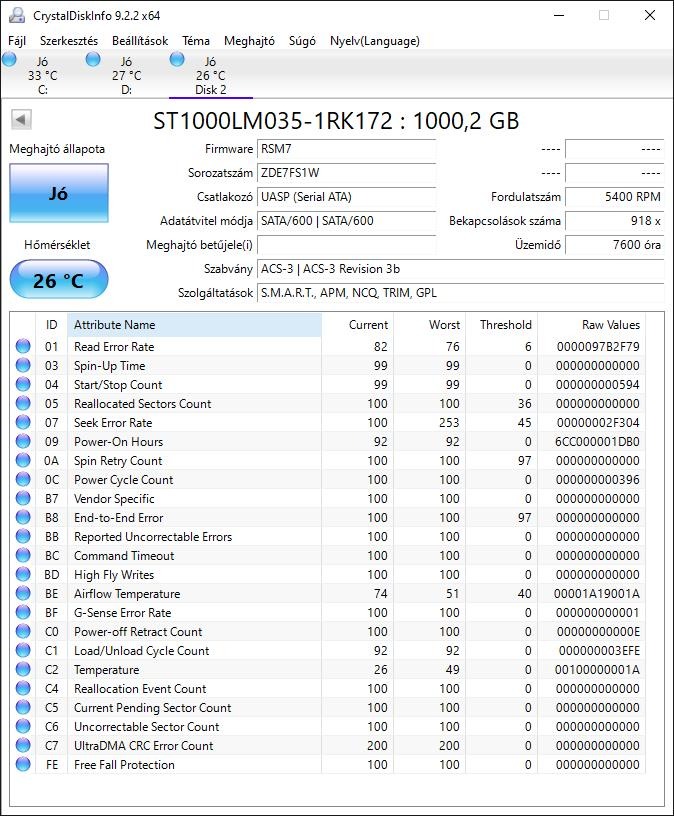Click the blue orb beside Power-On Hours
674x816 pixels.
click(23, 441)
